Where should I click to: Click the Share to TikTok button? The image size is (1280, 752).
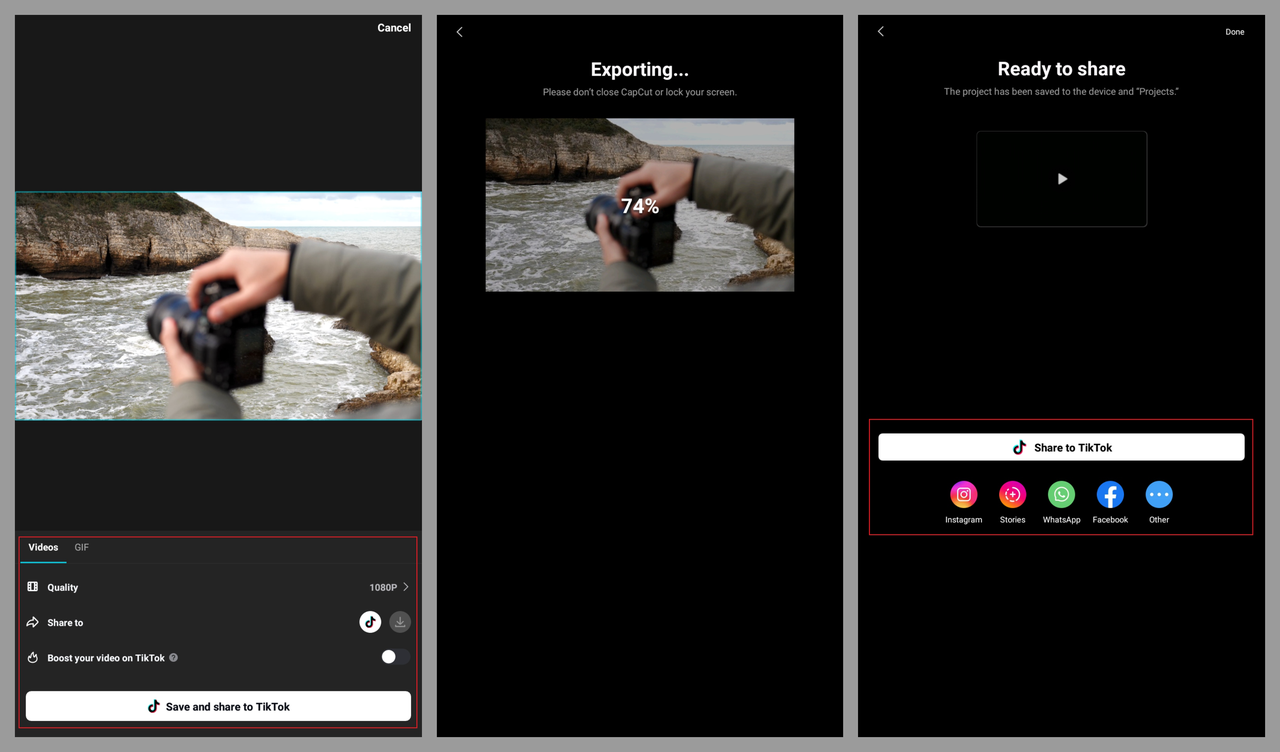(x=1061, y=447)
